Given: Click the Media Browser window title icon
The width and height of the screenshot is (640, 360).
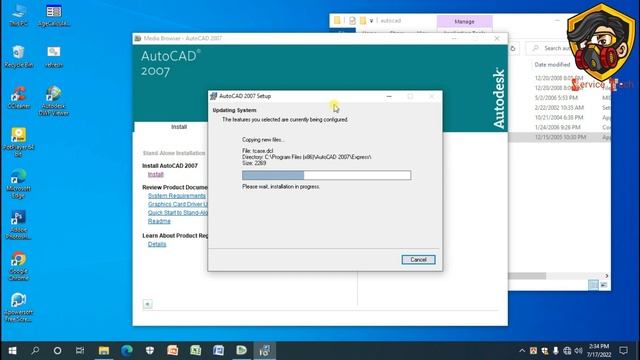Looking at the screenshot, I should pos(138,38).
